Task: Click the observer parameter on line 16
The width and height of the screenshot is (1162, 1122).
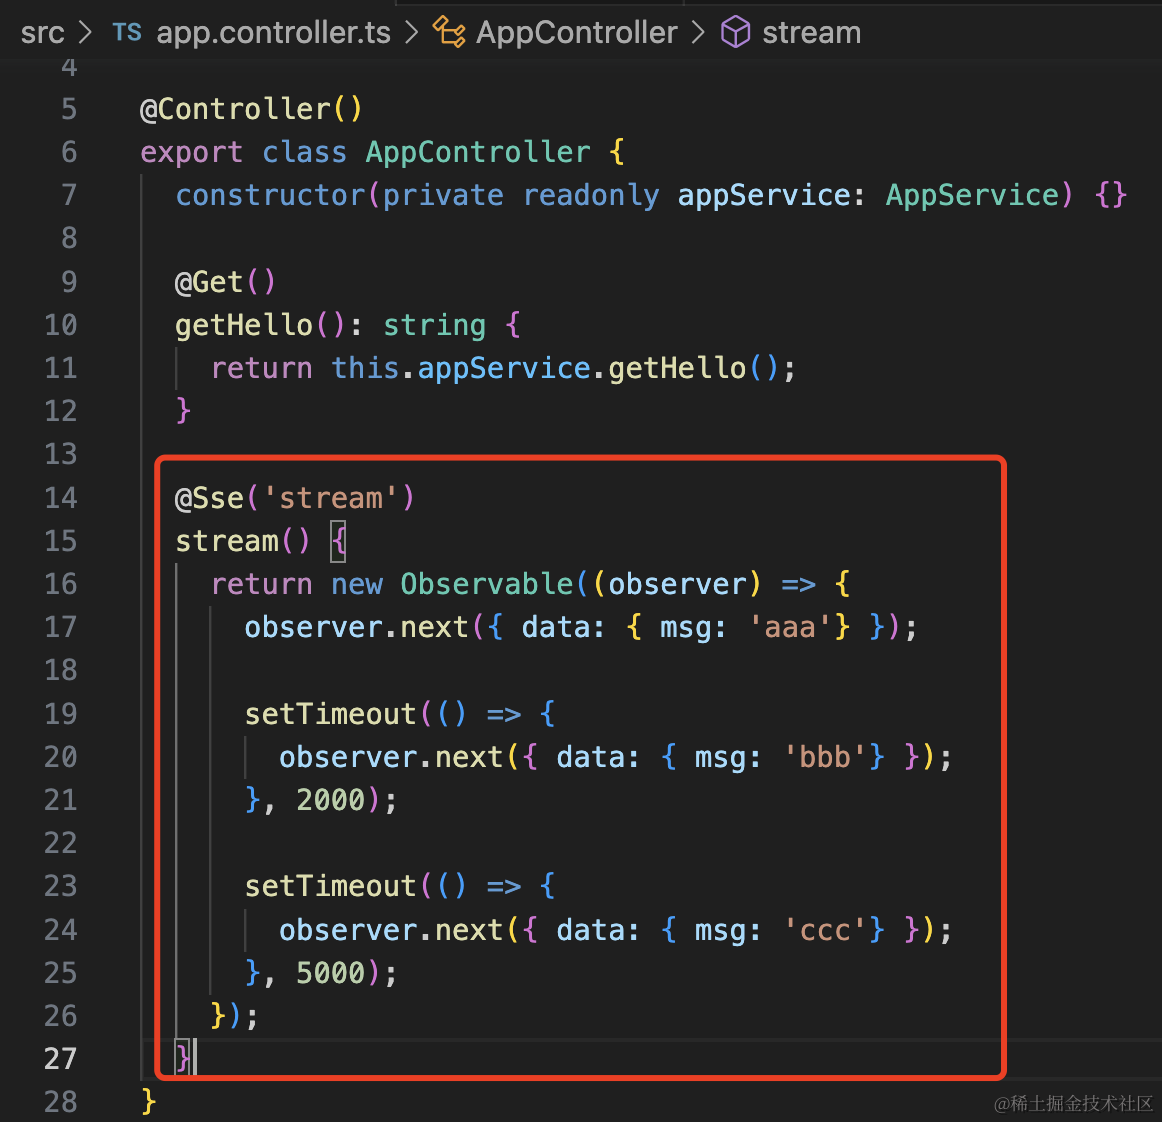Action: [x=677, y=584]
